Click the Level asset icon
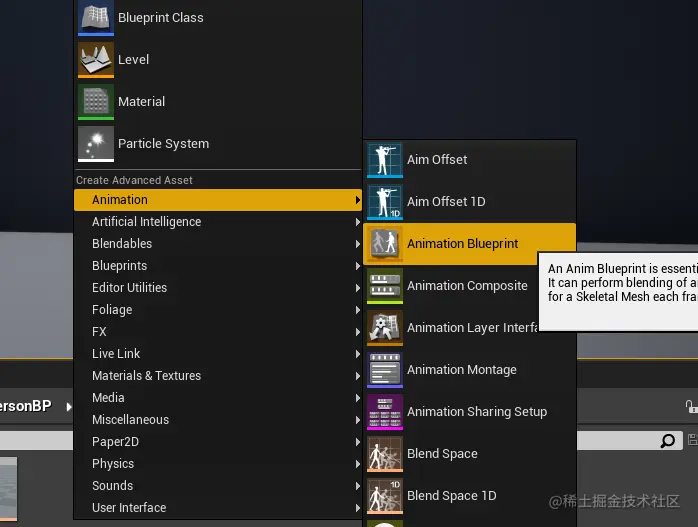Viewport: 698px width, 527px height. click(x=96, y=60)
